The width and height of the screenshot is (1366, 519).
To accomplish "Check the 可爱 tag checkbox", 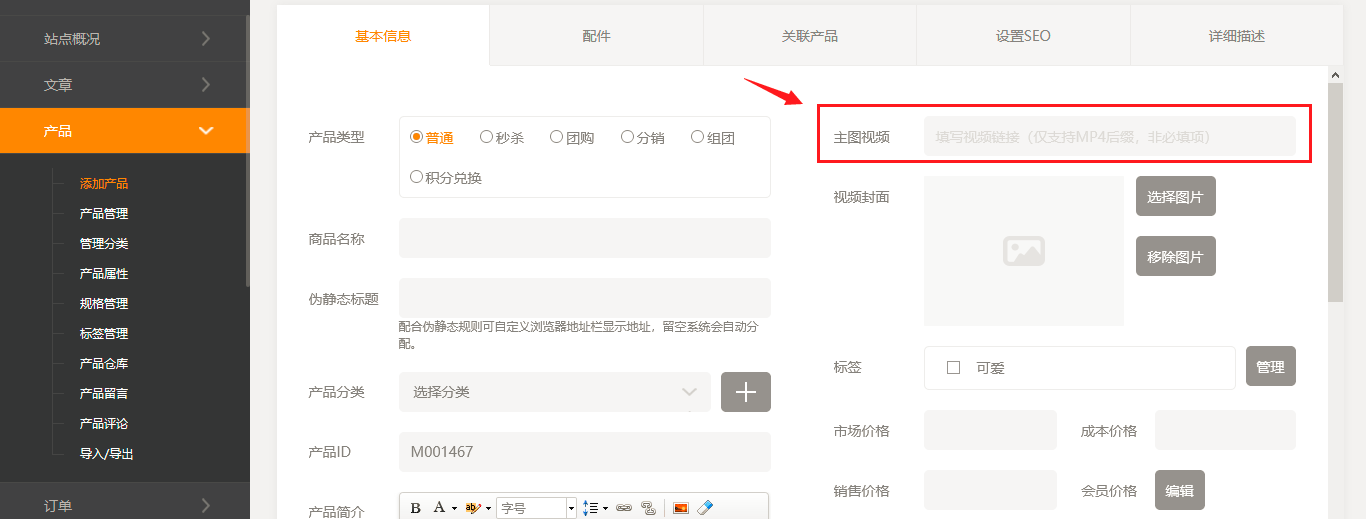I will click(x=953, y=368).
